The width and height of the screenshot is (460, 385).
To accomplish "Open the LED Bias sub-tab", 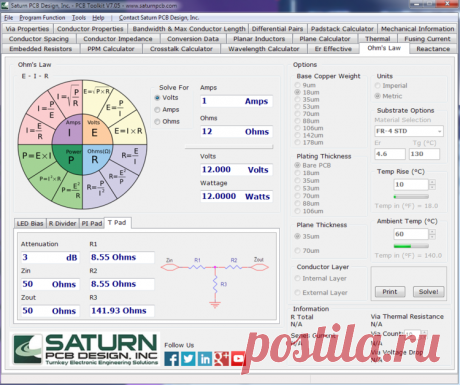I will point(30,223).
